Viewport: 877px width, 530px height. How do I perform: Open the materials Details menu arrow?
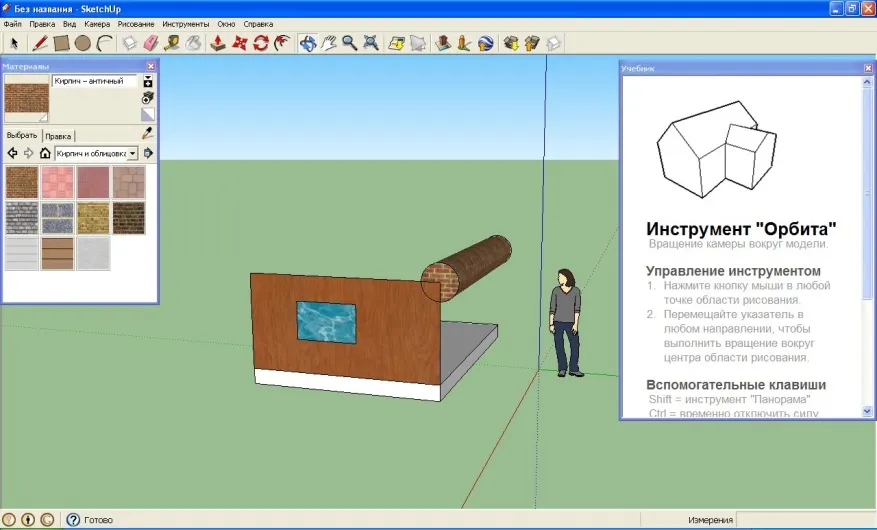(x=148, y=153)
